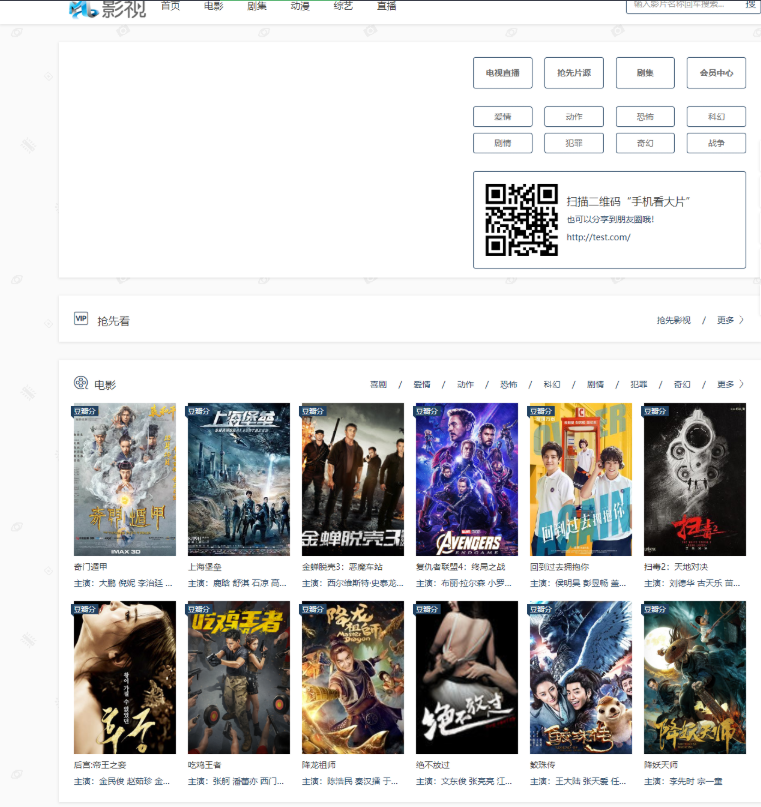The height and width of the screenshot is (807, 761).
Task: Click the 豆瓣分 badge on 奇门遁甲 poster
Action: (x=88, y=410)
